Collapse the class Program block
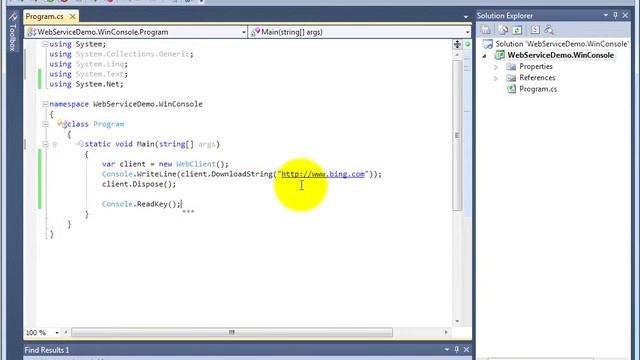640x360 pixels. point(45,124)
